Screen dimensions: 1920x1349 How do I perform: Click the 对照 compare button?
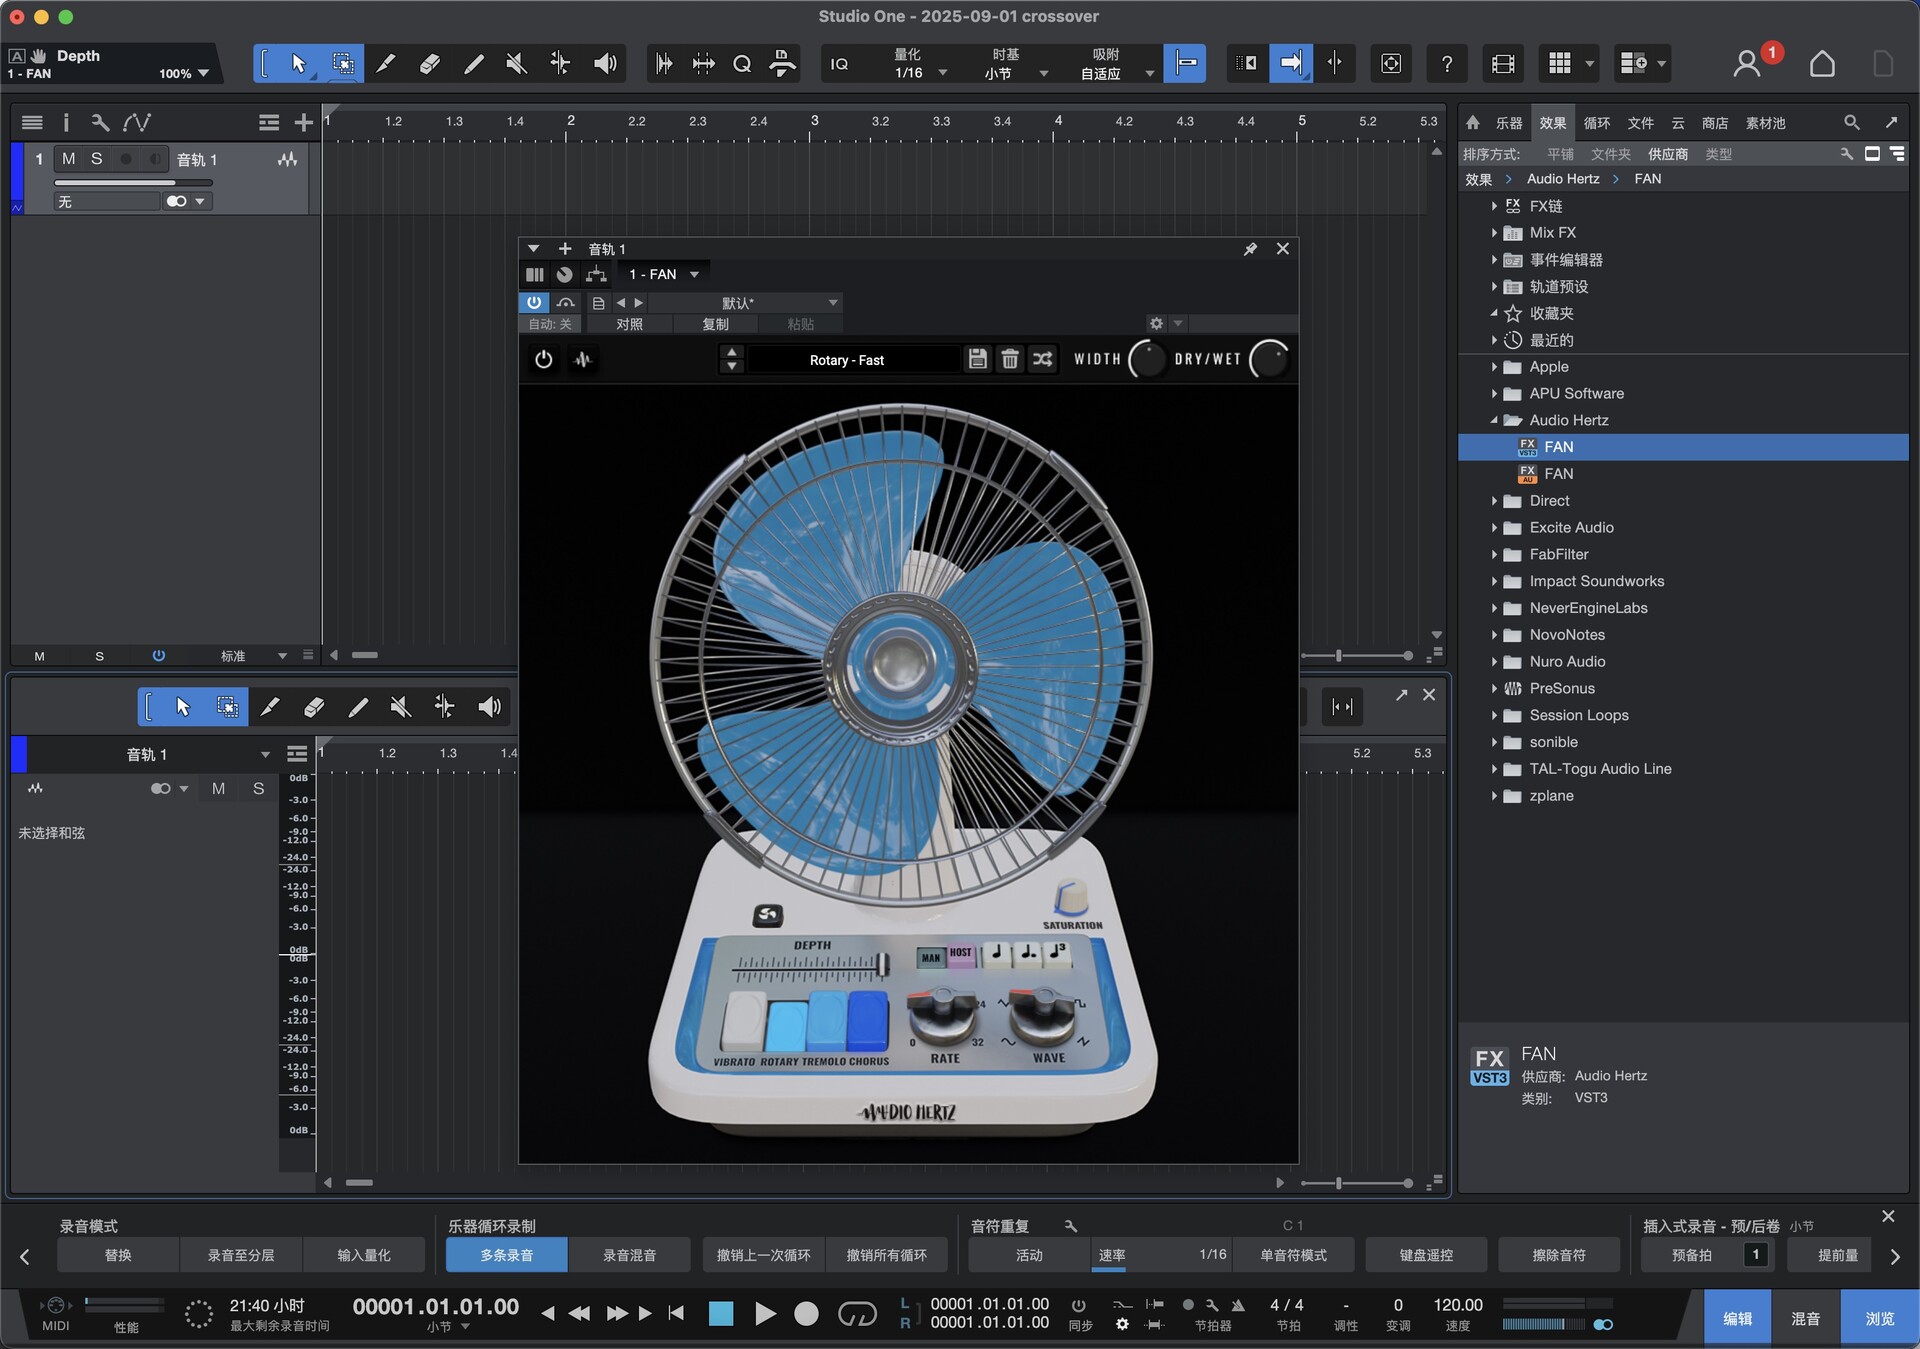pos(629,324)
